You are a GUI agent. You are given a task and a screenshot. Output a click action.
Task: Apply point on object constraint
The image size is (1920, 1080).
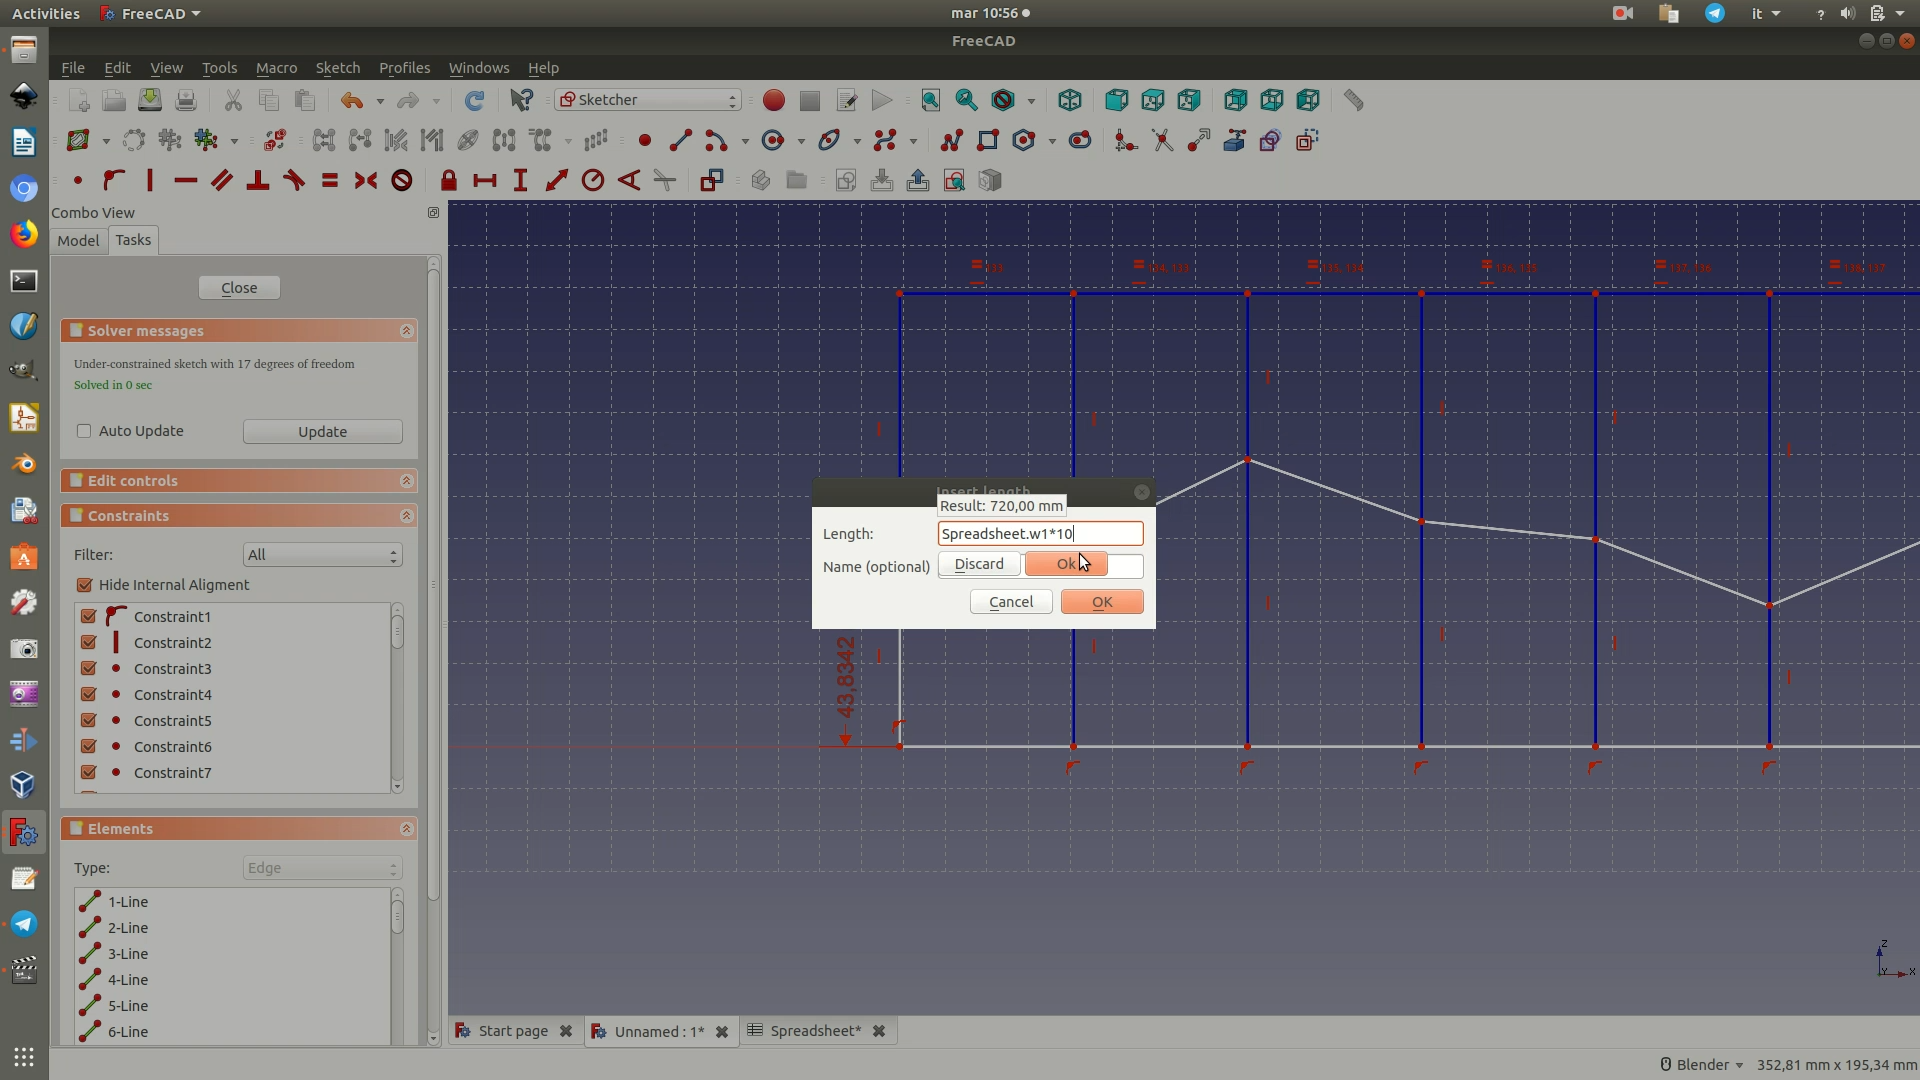(x=113, y=181)
